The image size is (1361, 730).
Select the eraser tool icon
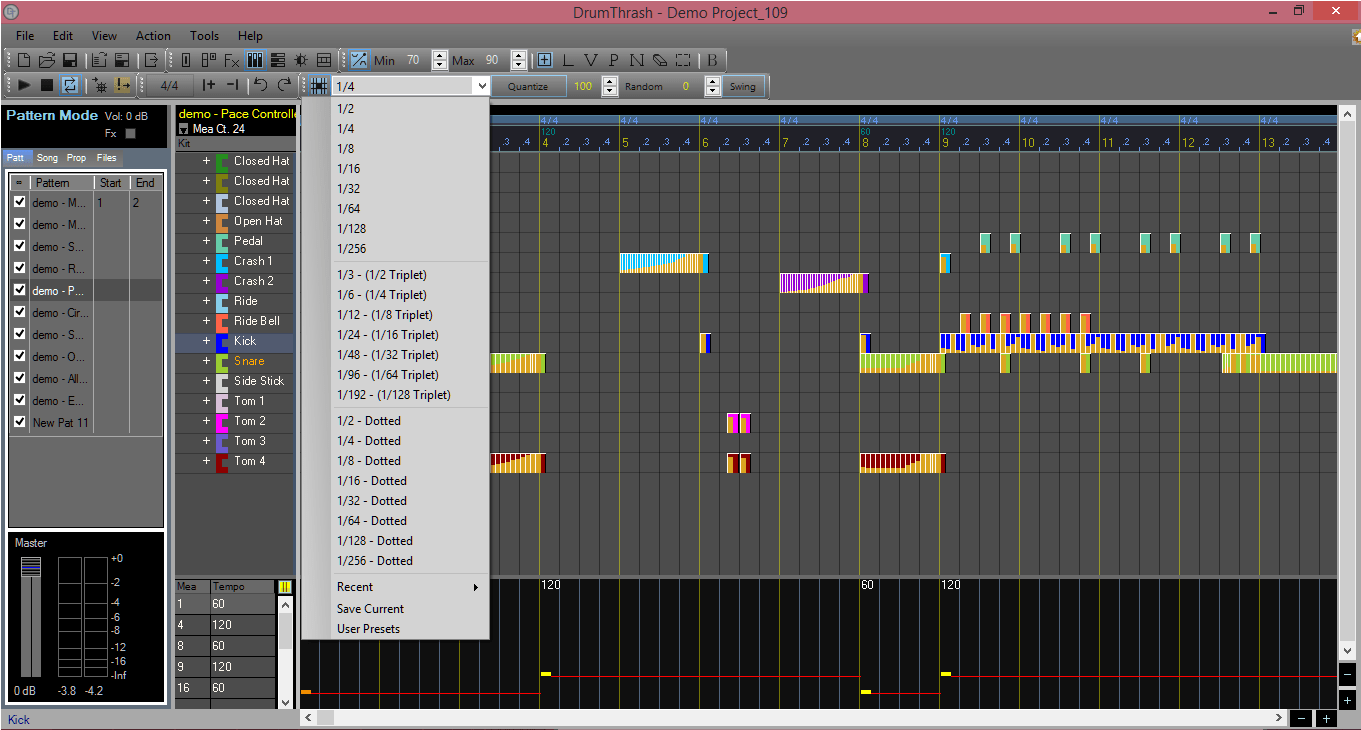[660, 60]
